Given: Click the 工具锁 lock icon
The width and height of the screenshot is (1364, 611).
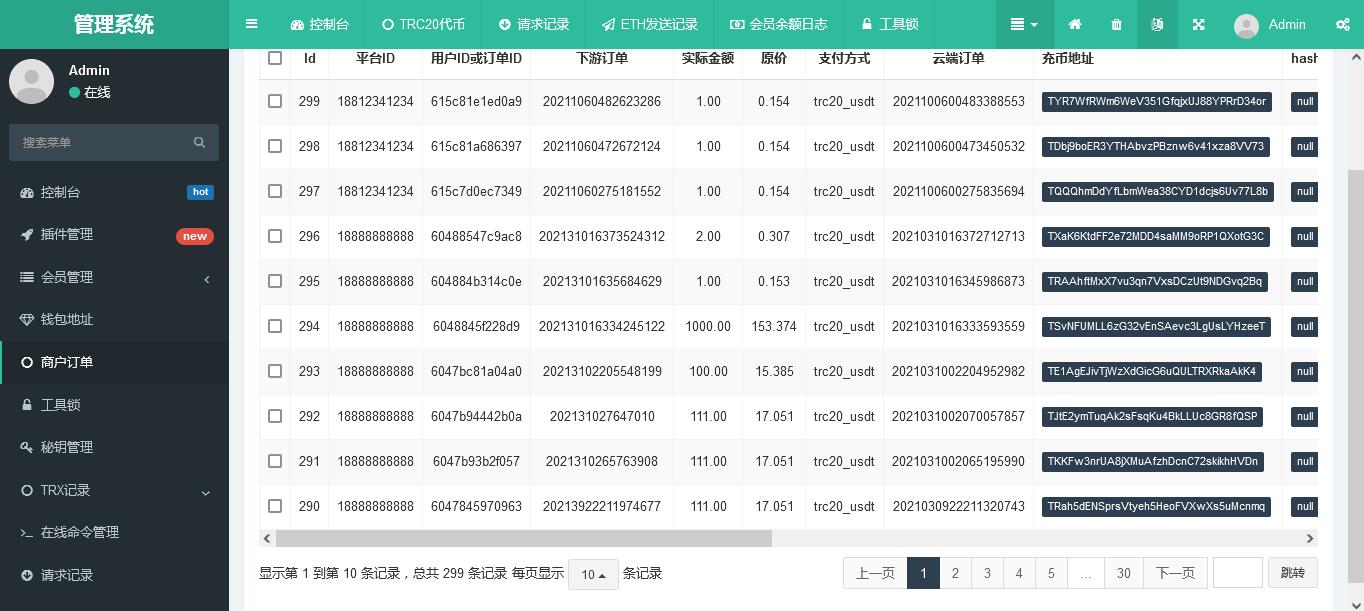Looking at the screenshot, I should coord(866,23).
